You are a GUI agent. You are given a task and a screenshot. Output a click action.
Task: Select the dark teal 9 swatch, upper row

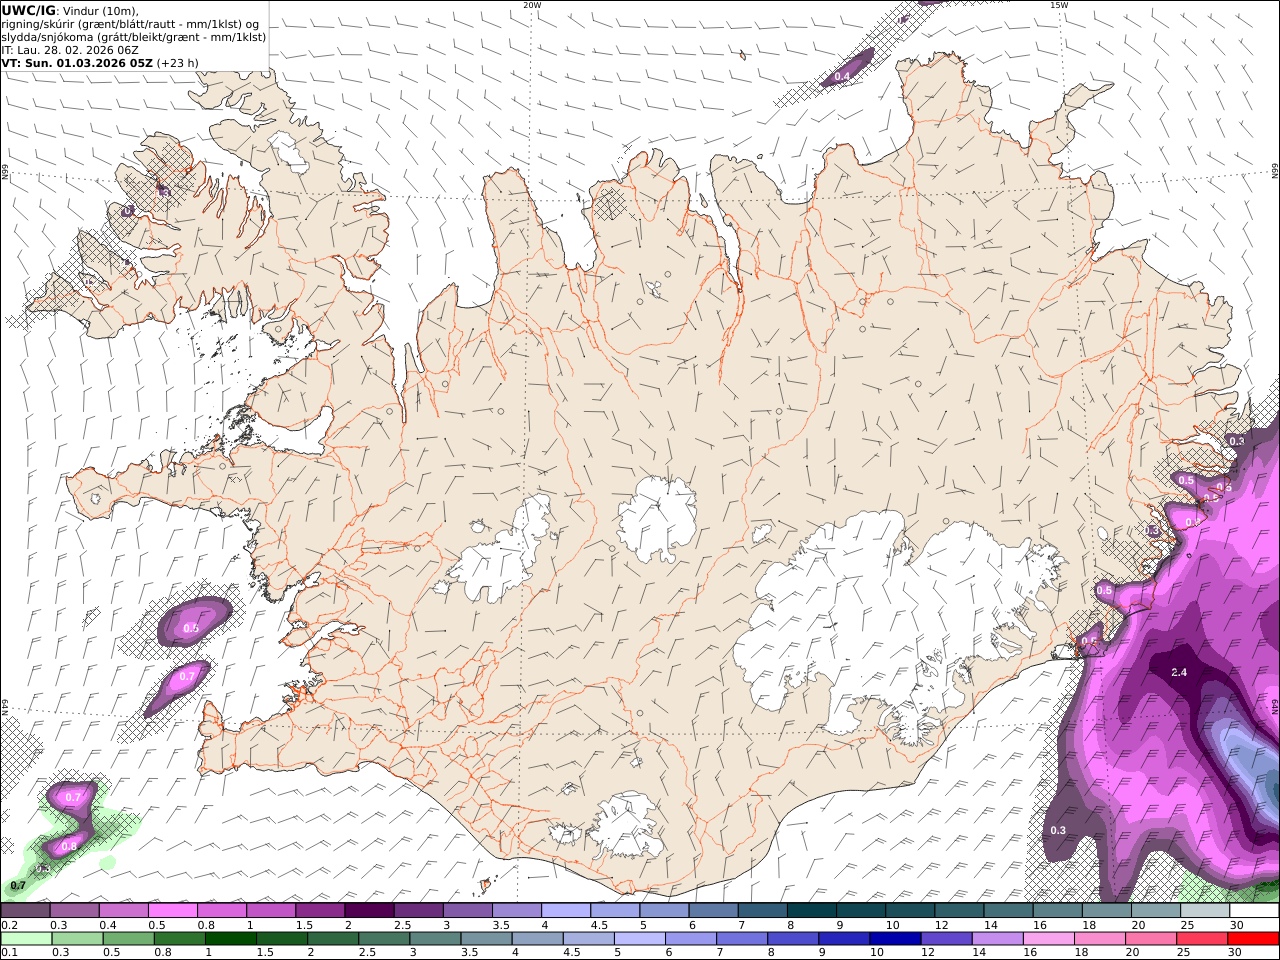[860, 910]
